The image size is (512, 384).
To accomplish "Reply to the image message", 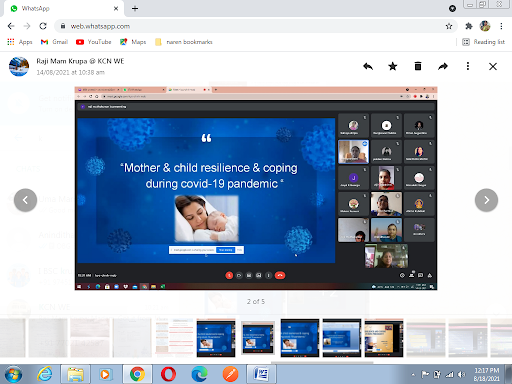I will click(x=368, y=66).
